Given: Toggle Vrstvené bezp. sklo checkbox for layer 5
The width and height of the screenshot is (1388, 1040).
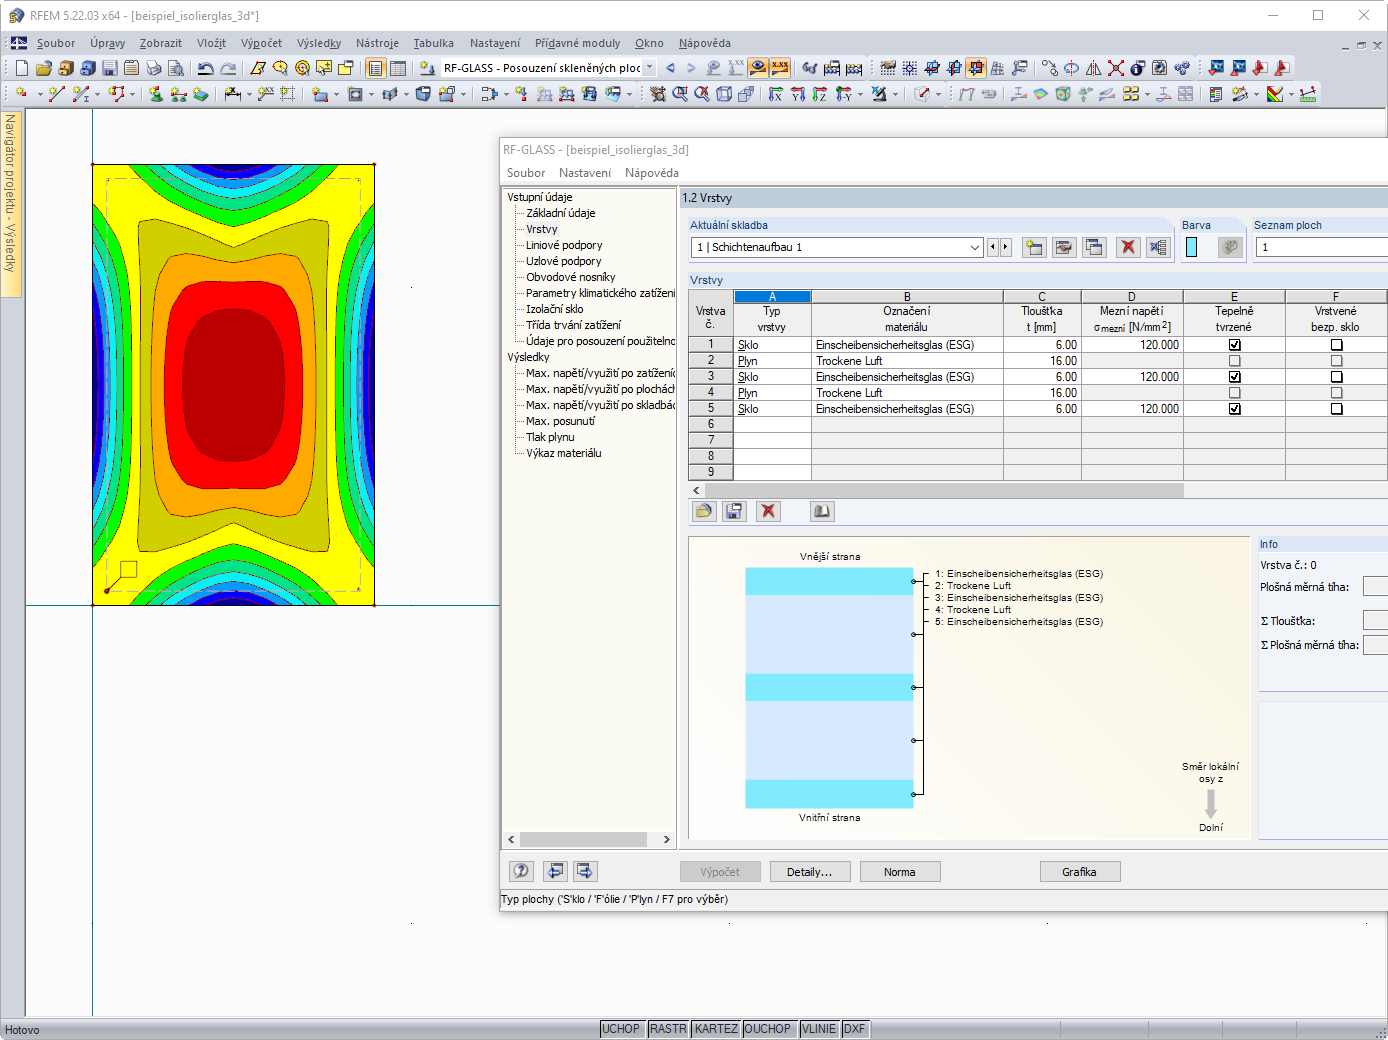Looking at the screenshot, I should [x=1337, y=409].
